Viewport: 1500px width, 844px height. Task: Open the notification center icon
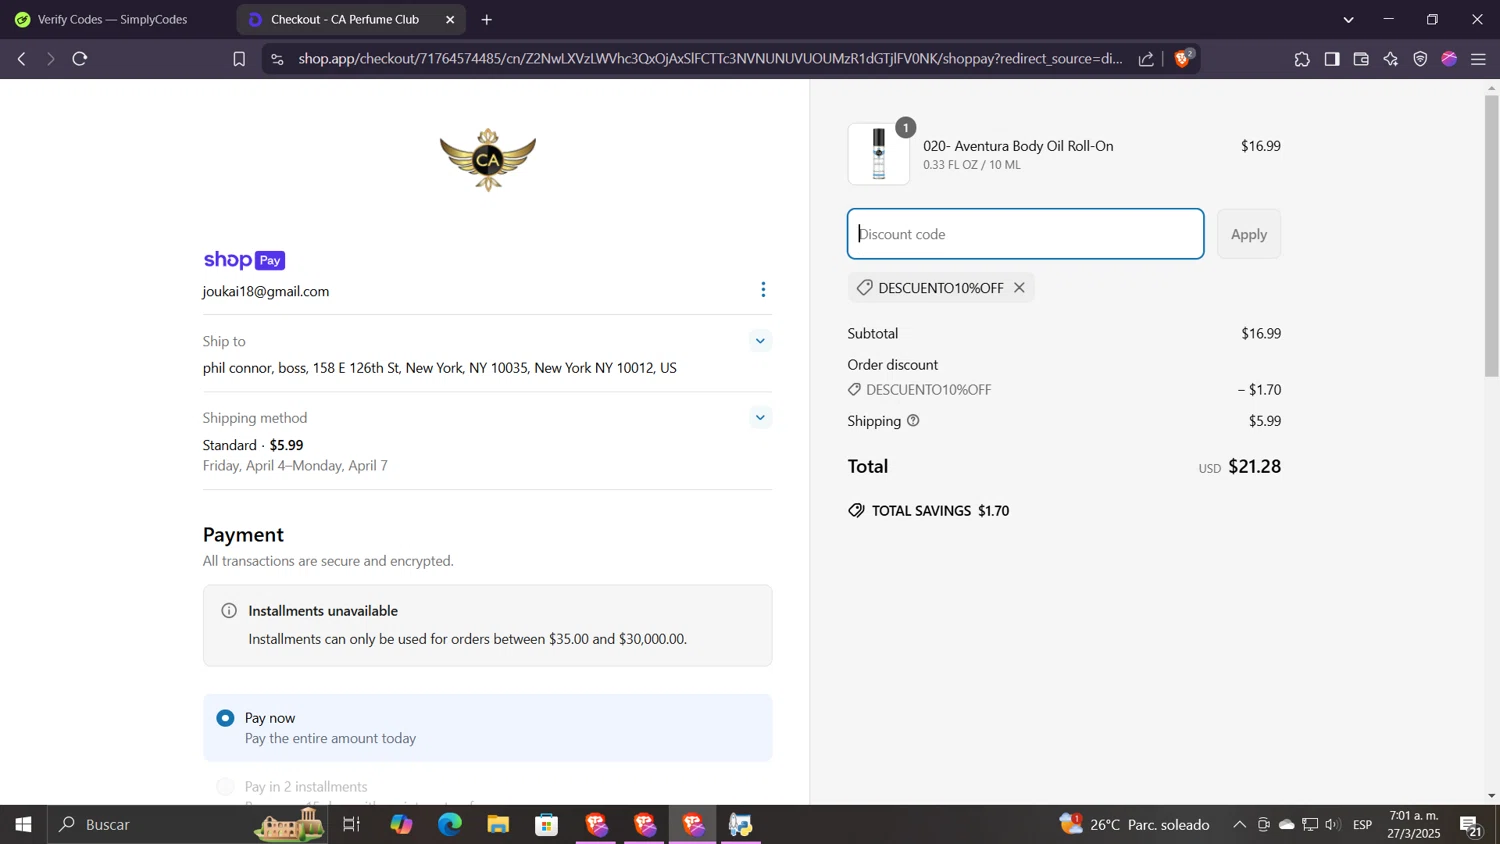(x=1471, y=824)
